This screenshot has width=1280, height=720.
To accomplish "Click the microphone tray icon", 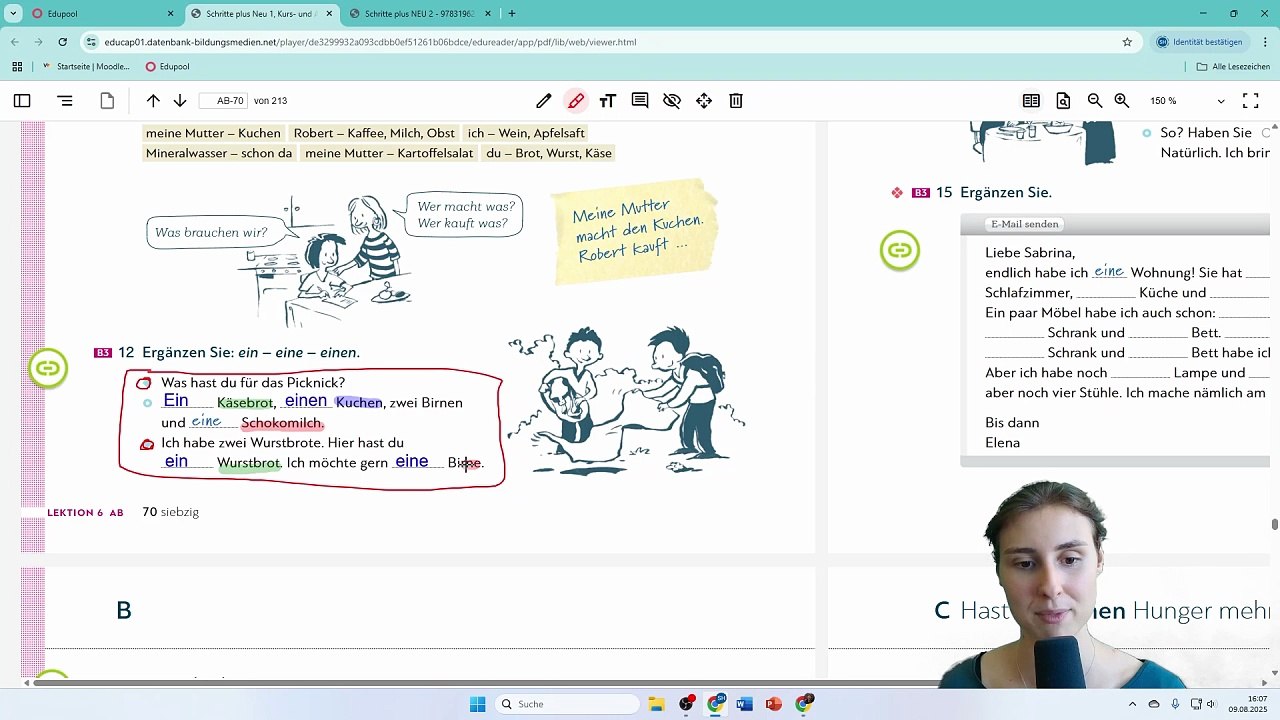I will point(1175,704).
